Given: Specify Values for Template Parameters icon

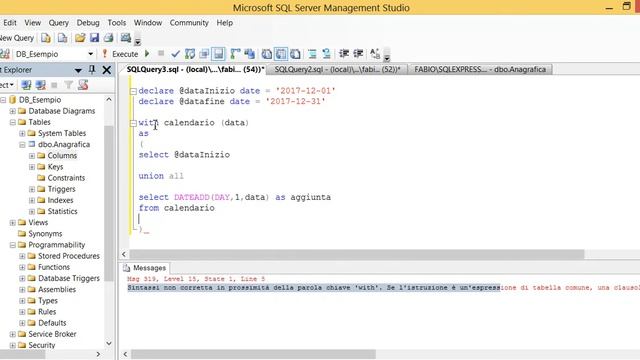Looking at the screenshot, I should [x=375, y=54].
